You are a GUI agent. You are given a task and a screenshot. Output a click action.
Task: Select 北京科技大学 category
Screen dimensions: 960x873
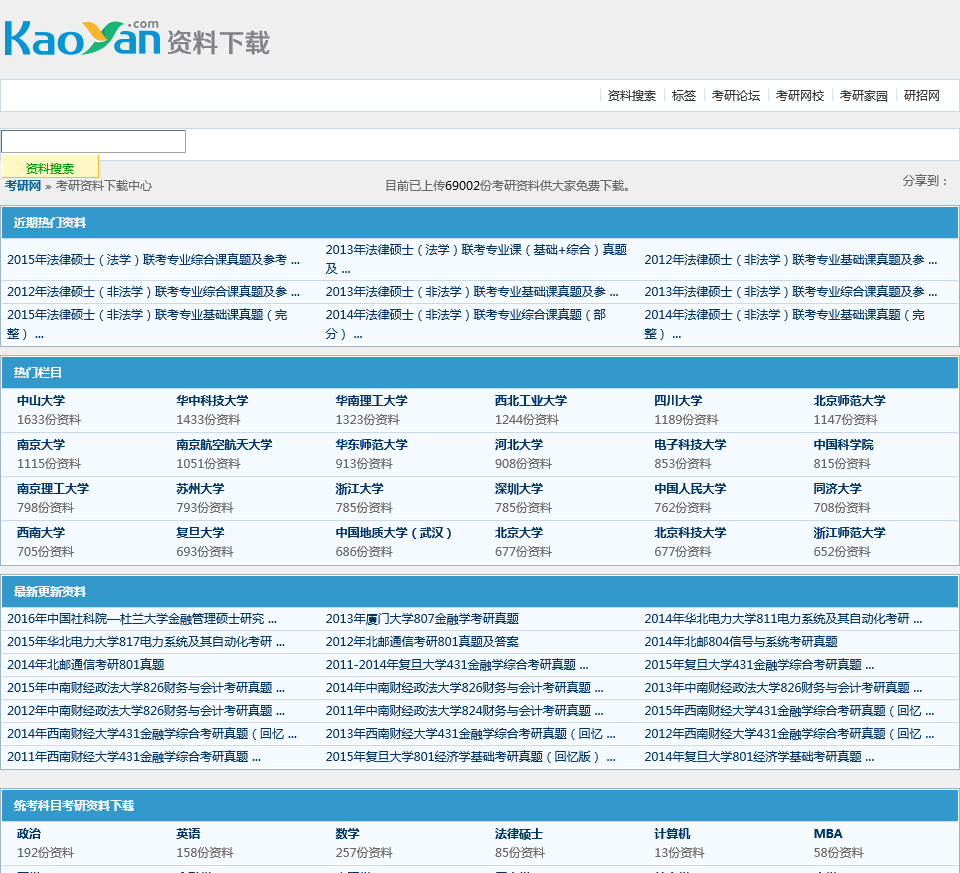pos(690,533)
